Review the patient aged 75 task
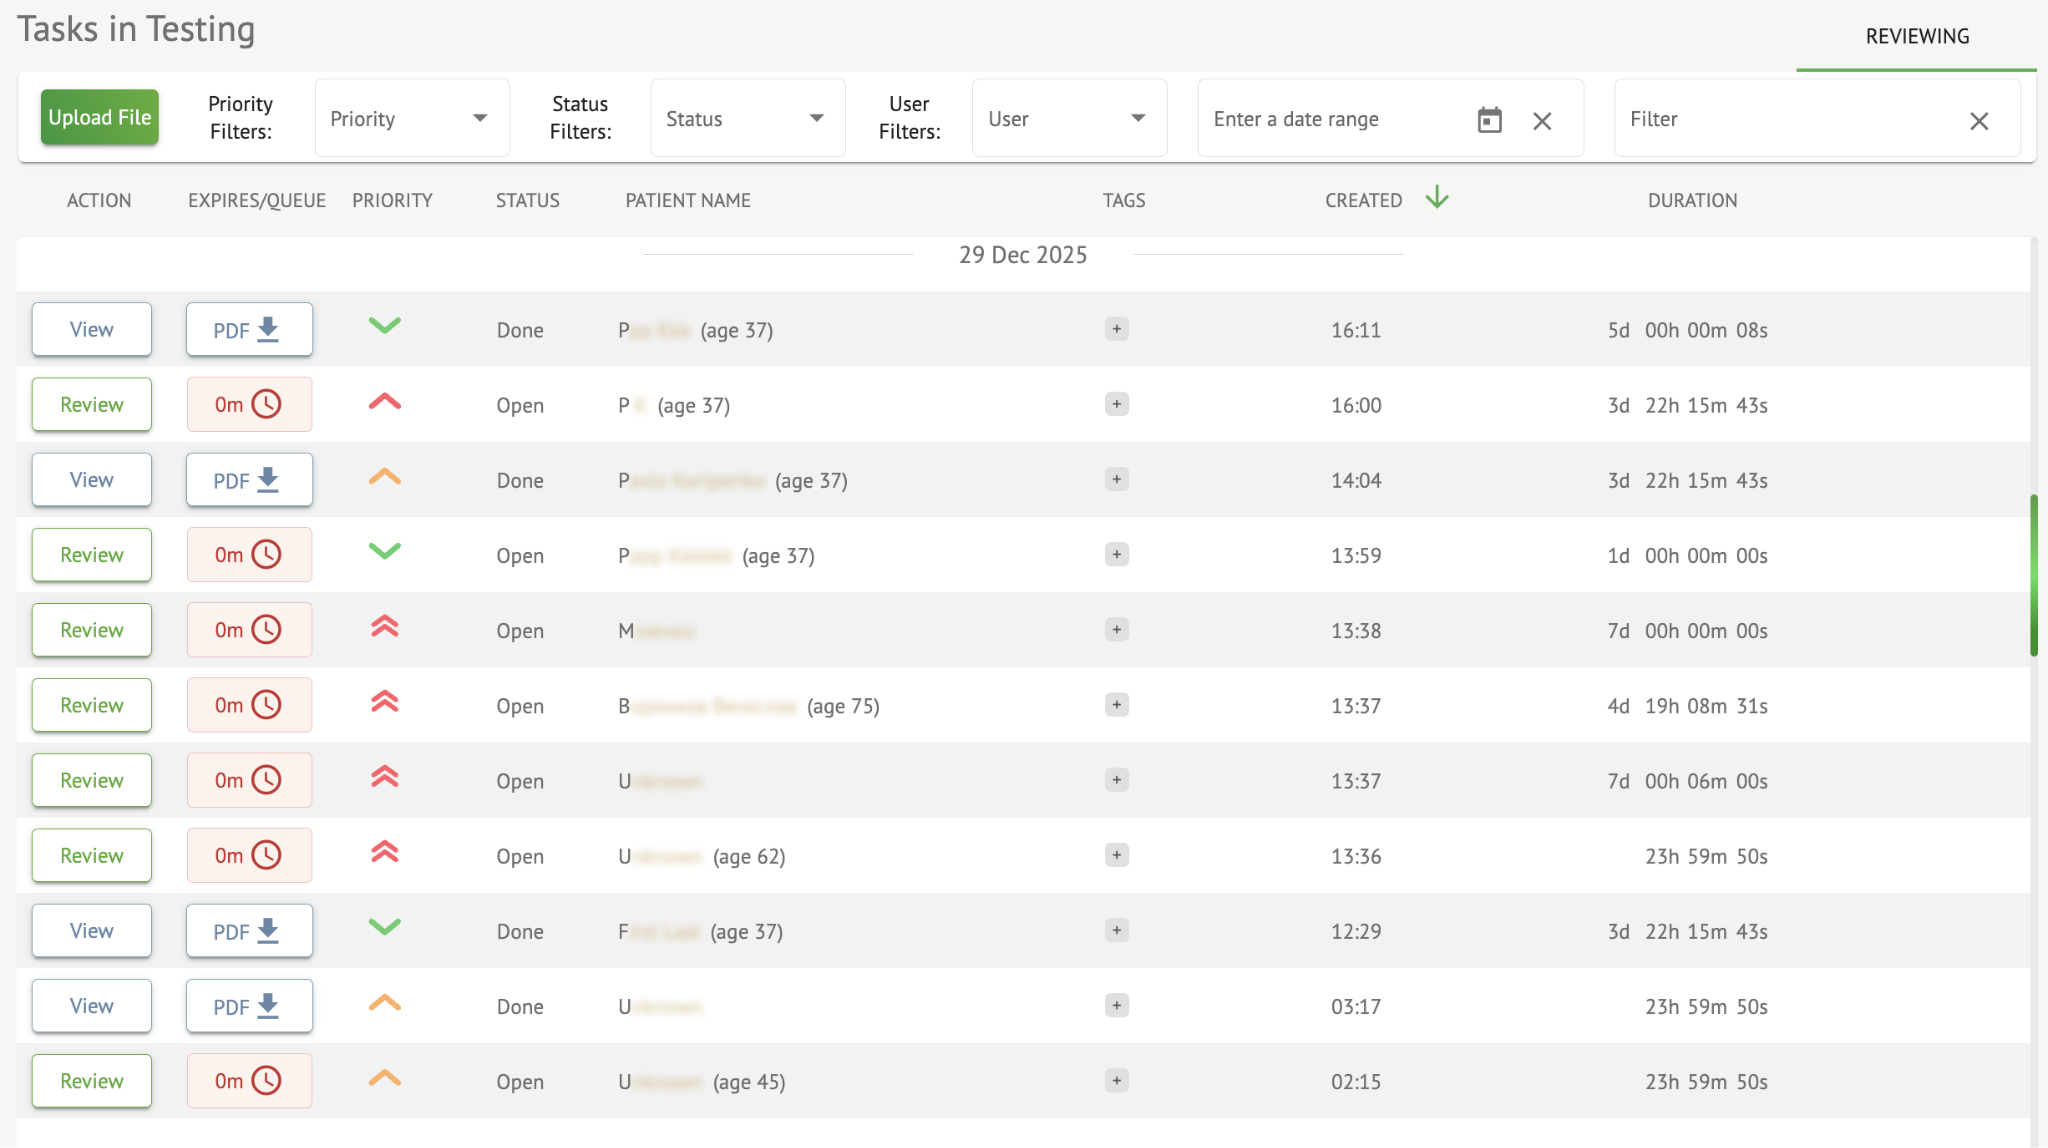The width and height of the screenshot is (2048, 1148). [92, 705]
